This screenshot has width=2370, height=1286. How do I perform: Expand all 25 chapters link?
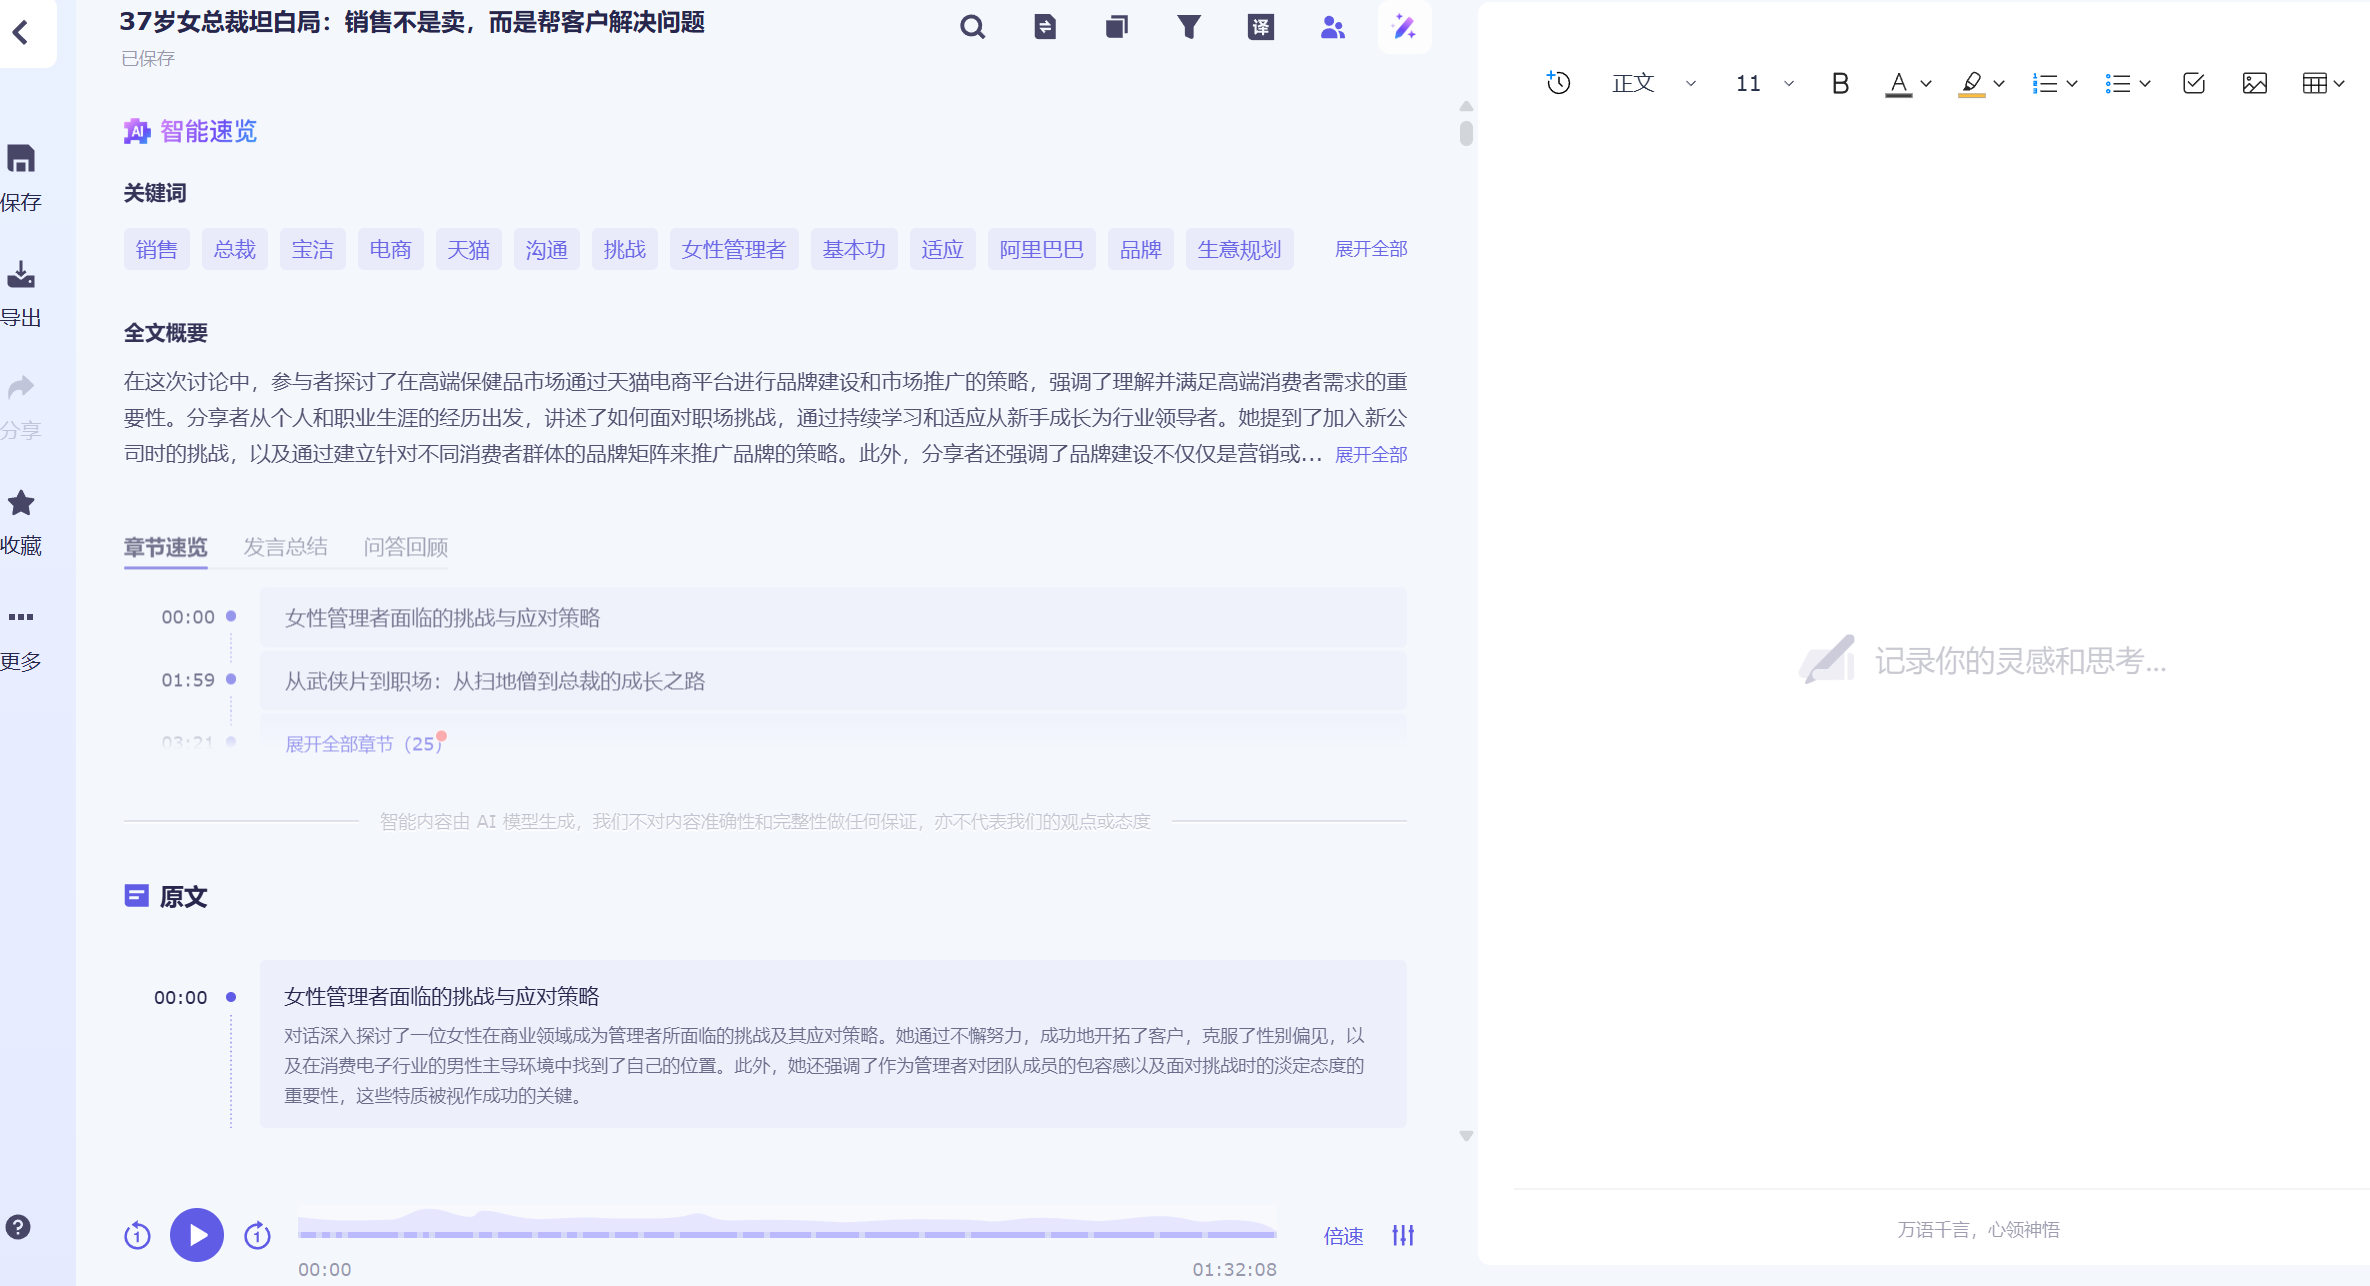(363, 744)
